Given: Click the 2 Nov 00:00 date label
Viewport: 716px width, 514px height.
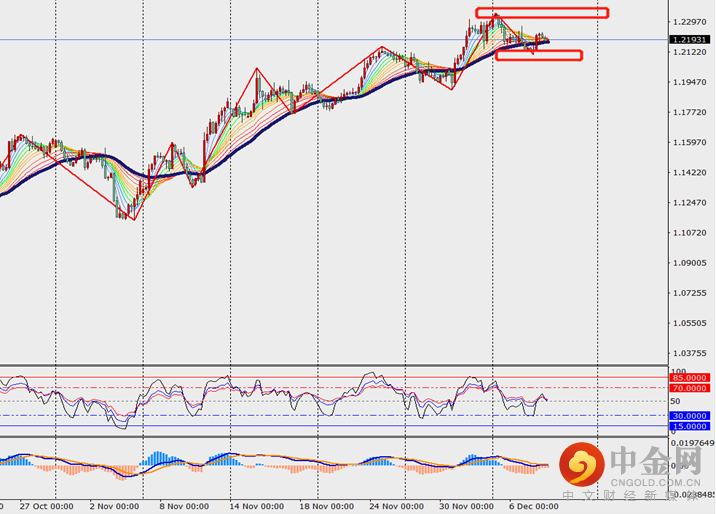Looking at the screenshot, I should click(x=114, y=507).
